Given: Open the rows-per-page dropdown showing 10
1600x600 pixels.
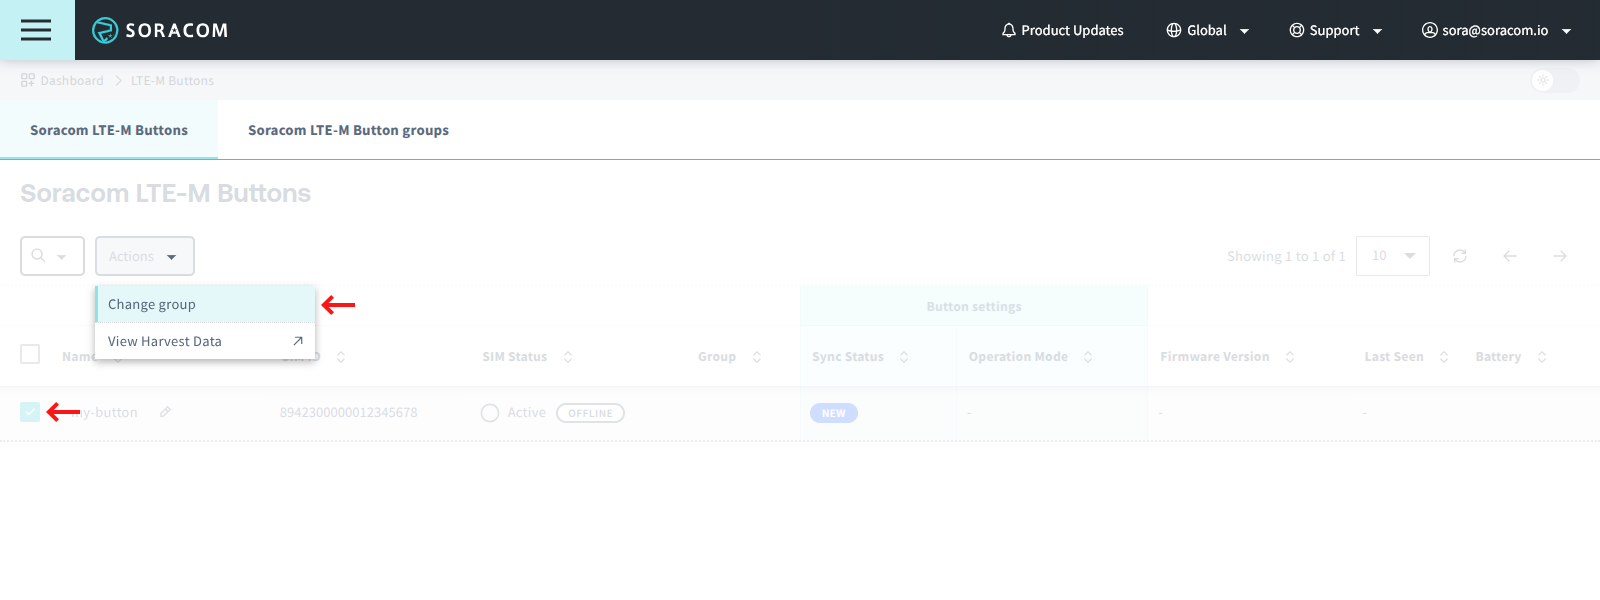Looking at the screenshot, I should pos(1392,256).
